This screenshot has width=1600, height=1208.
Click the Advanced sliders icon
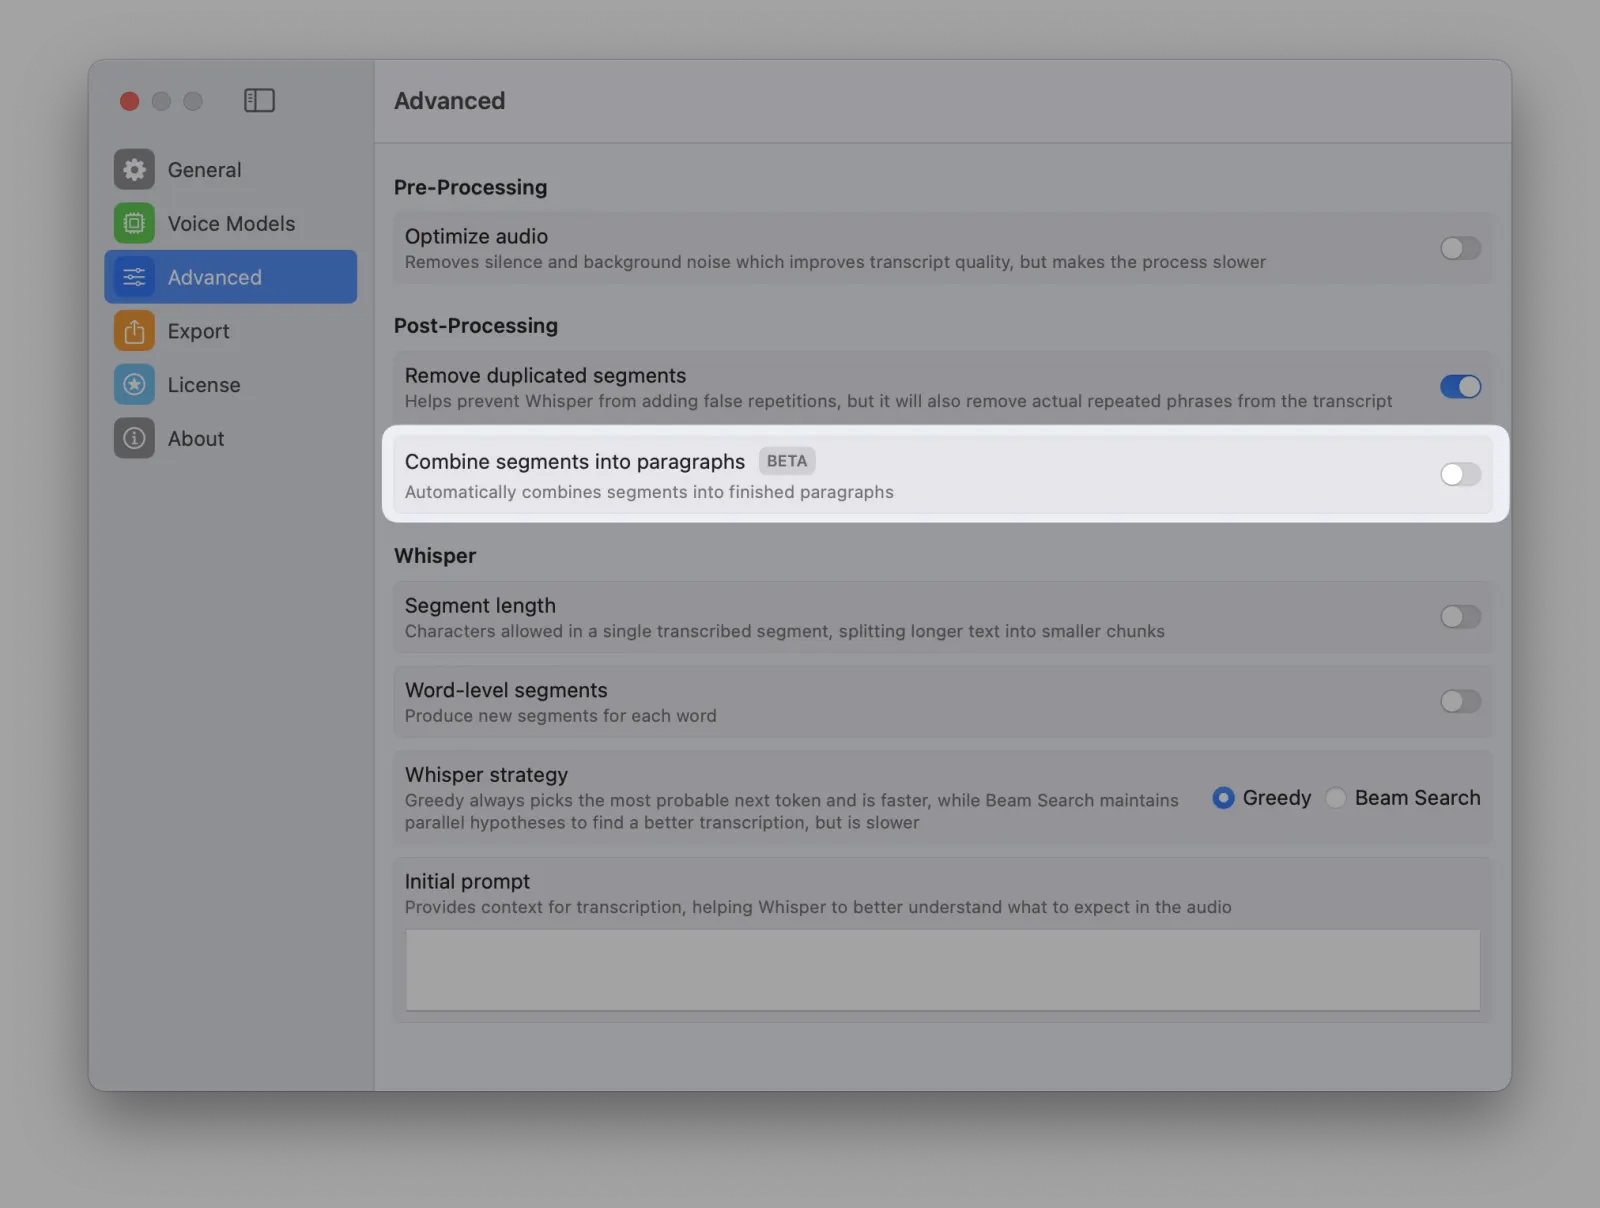point(134,277)
